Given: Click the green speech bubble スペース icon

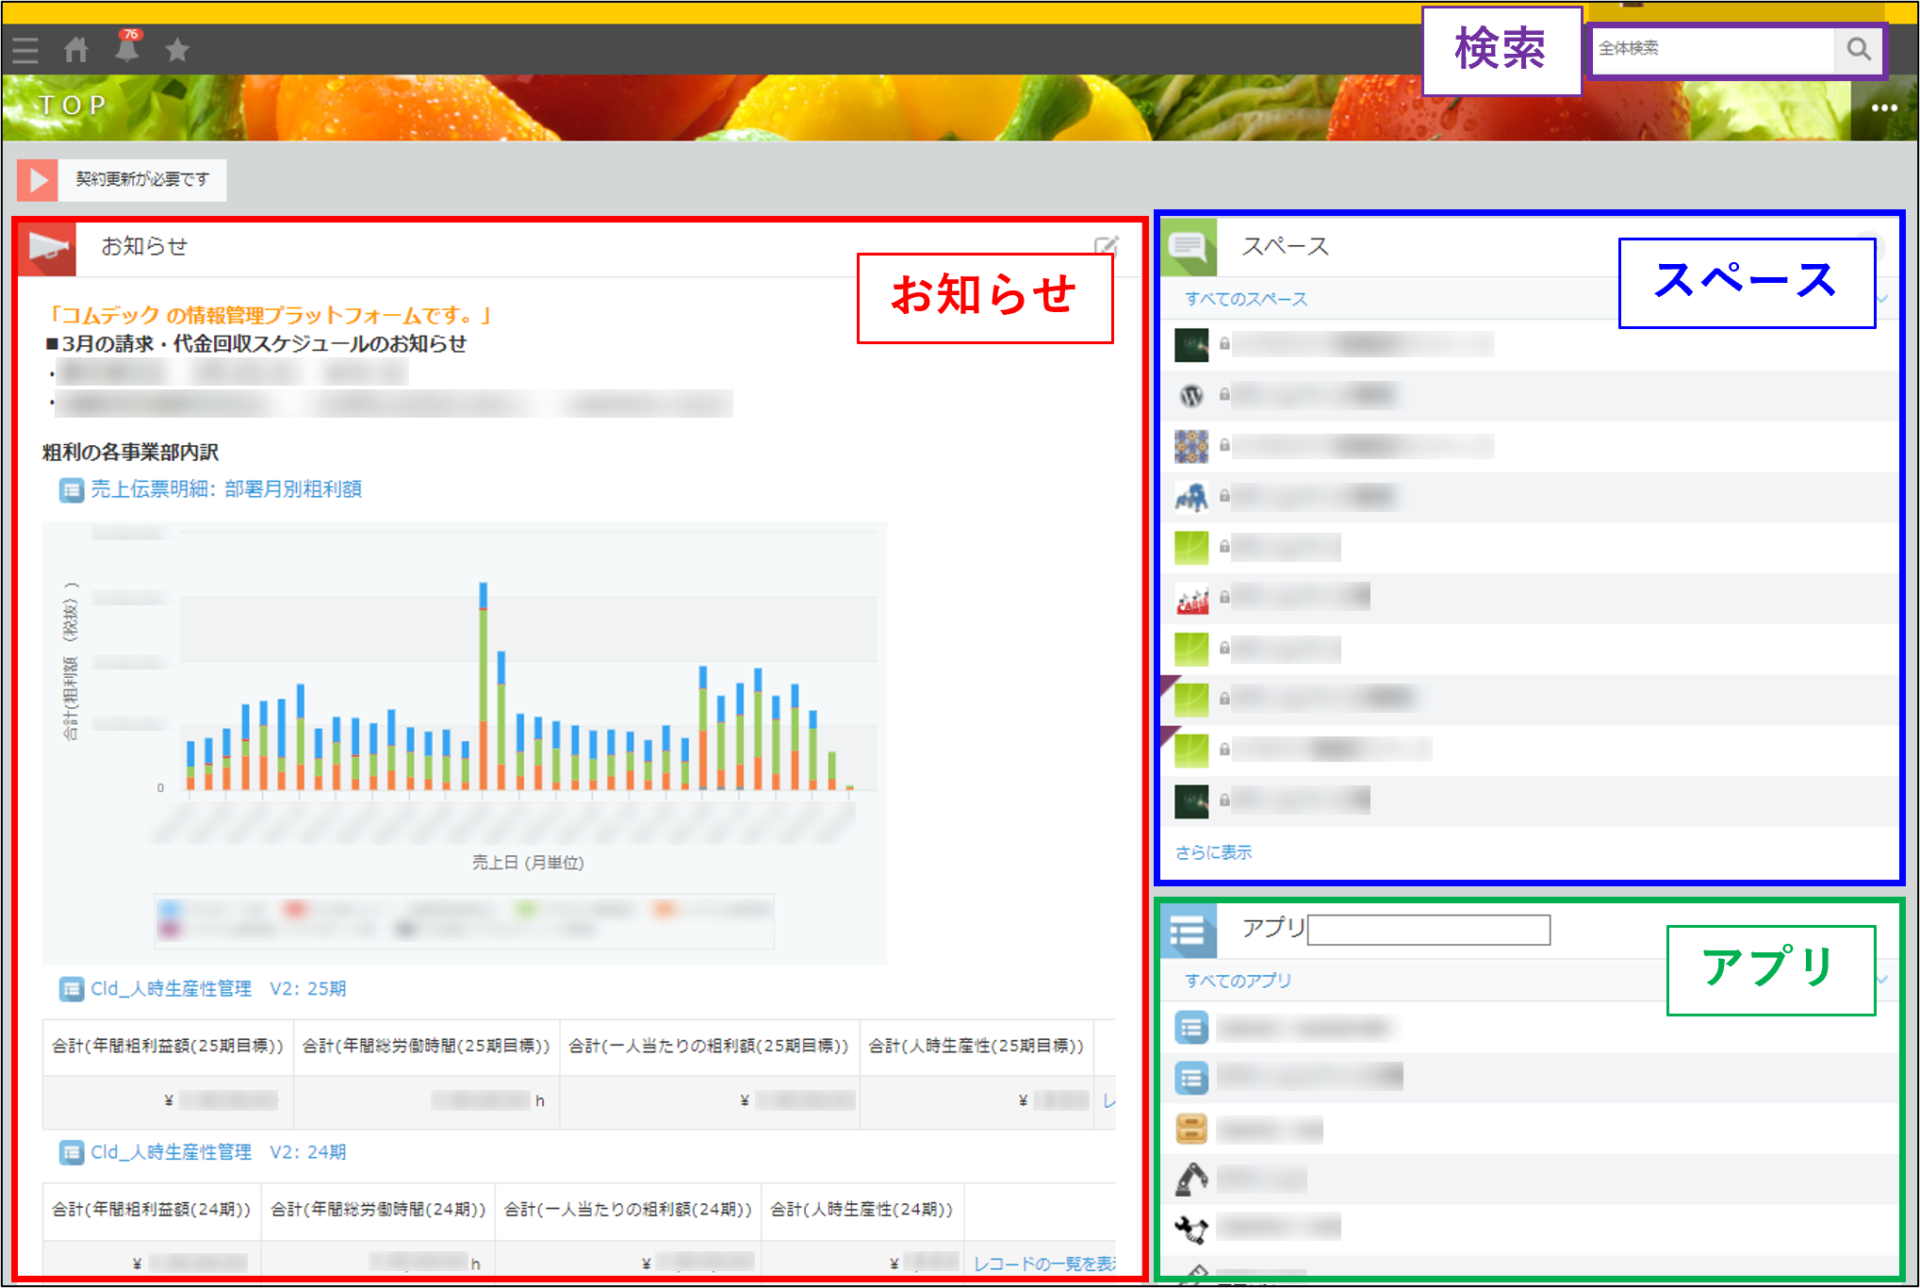Looking at the screenshot, I should click(1189, 246).
